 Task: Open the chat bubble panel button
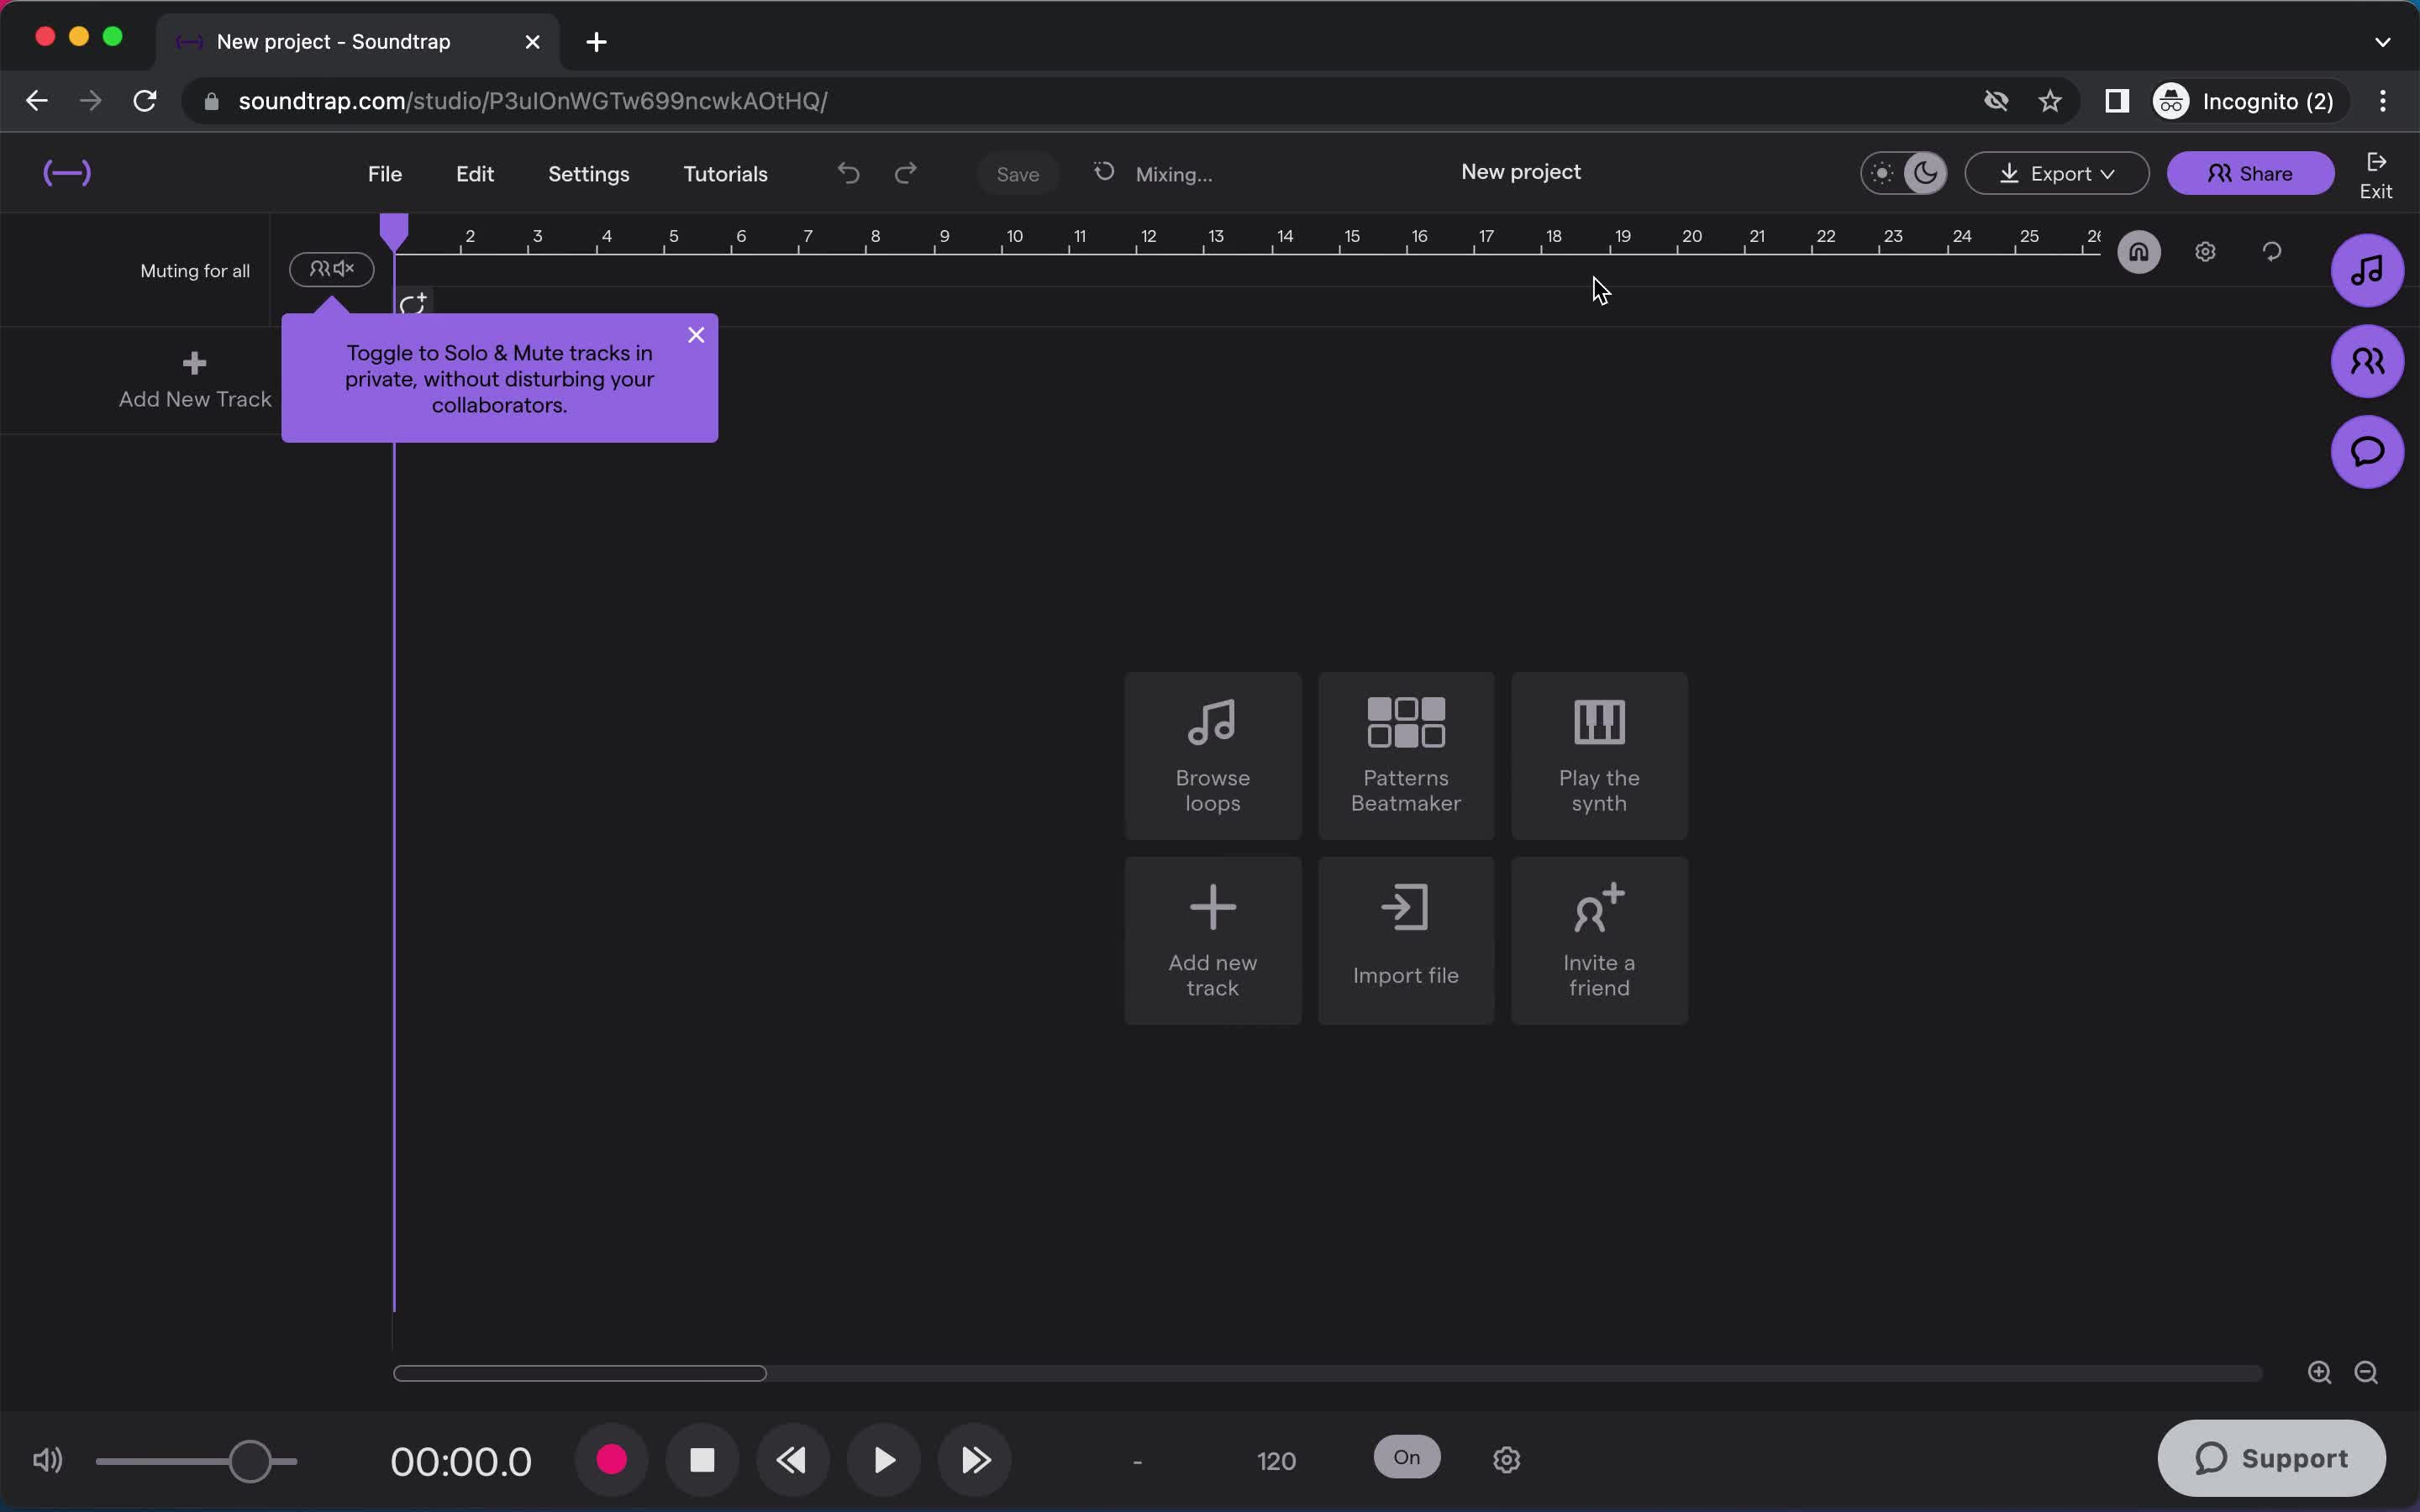(2366, 452)
